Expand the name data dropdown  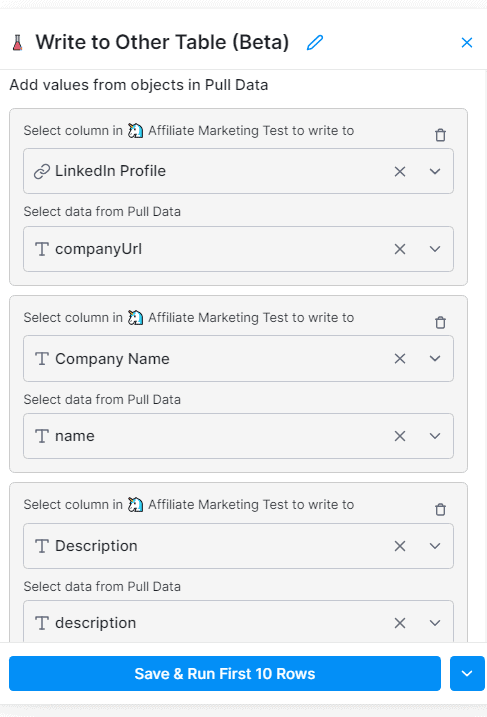(435, 436)
